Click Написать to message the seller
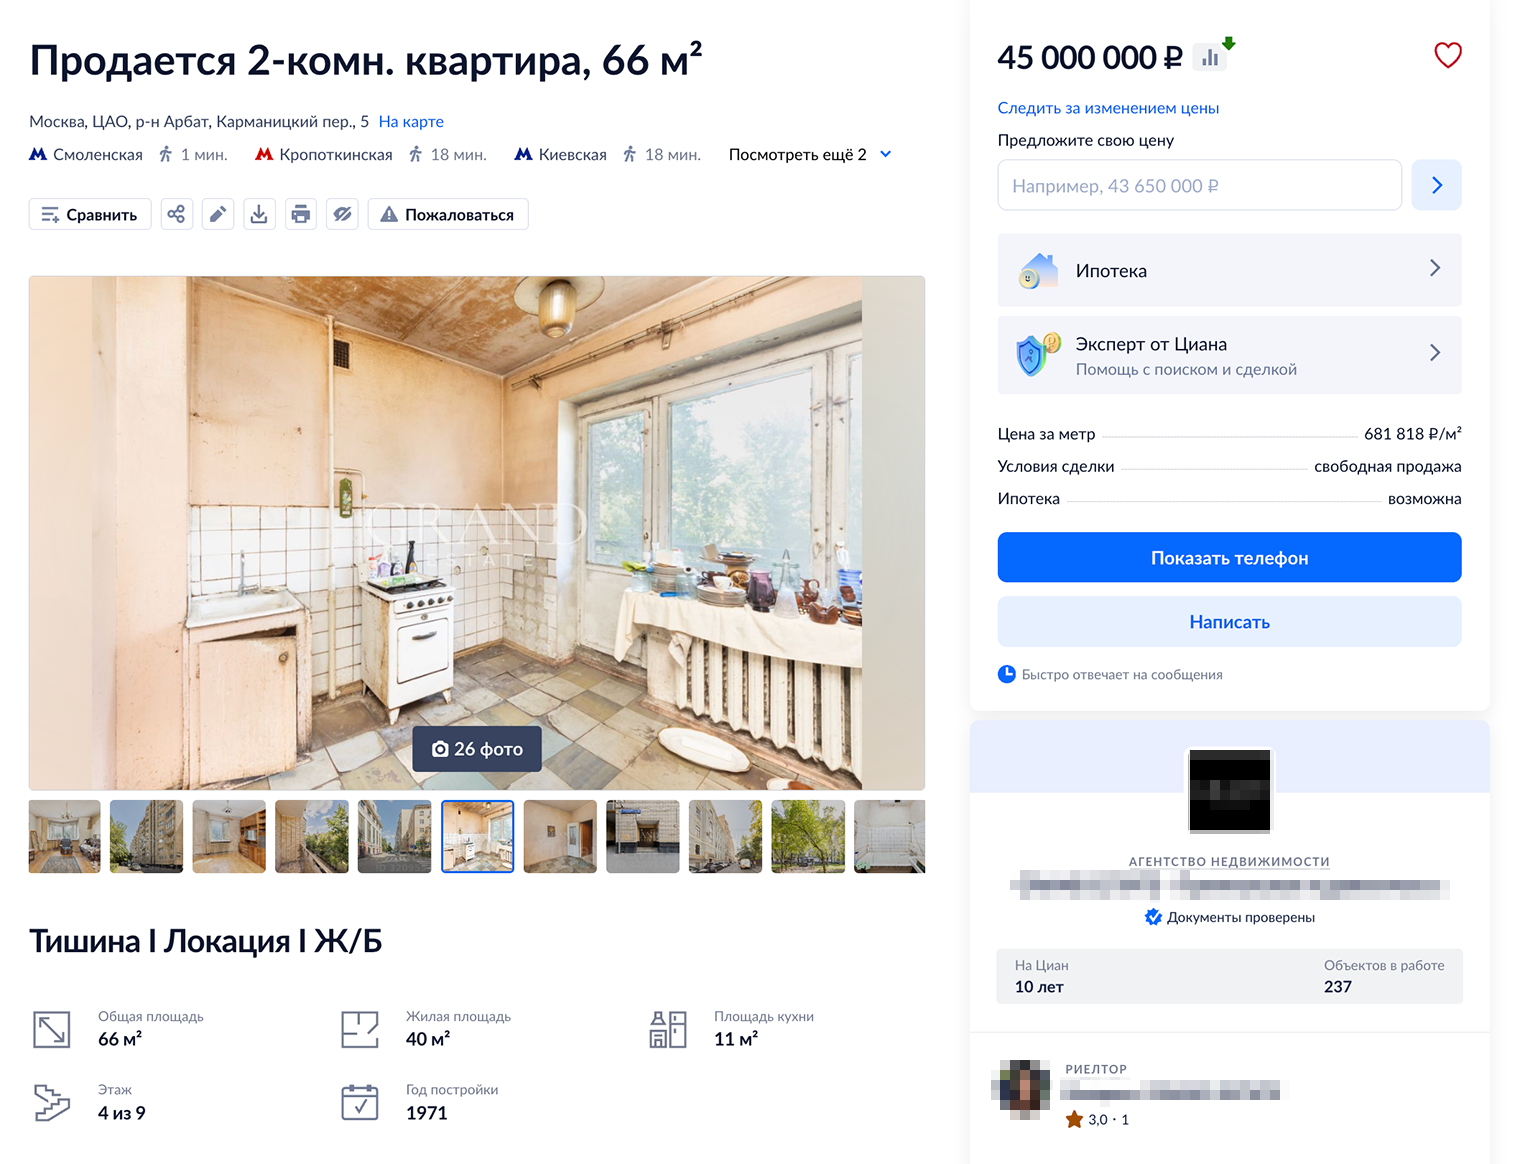The image size is (1520, 1164). pos(1229,621)
